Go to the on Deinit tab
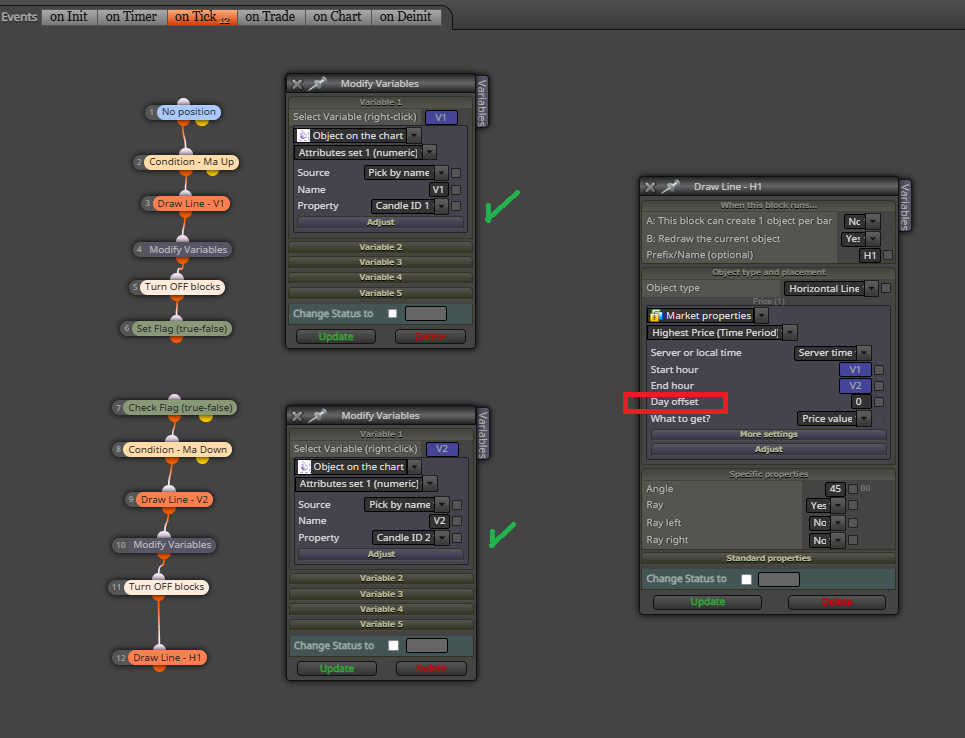Viewport: 965px width, 738px height. pyautogui.click(x=406, y=17)
